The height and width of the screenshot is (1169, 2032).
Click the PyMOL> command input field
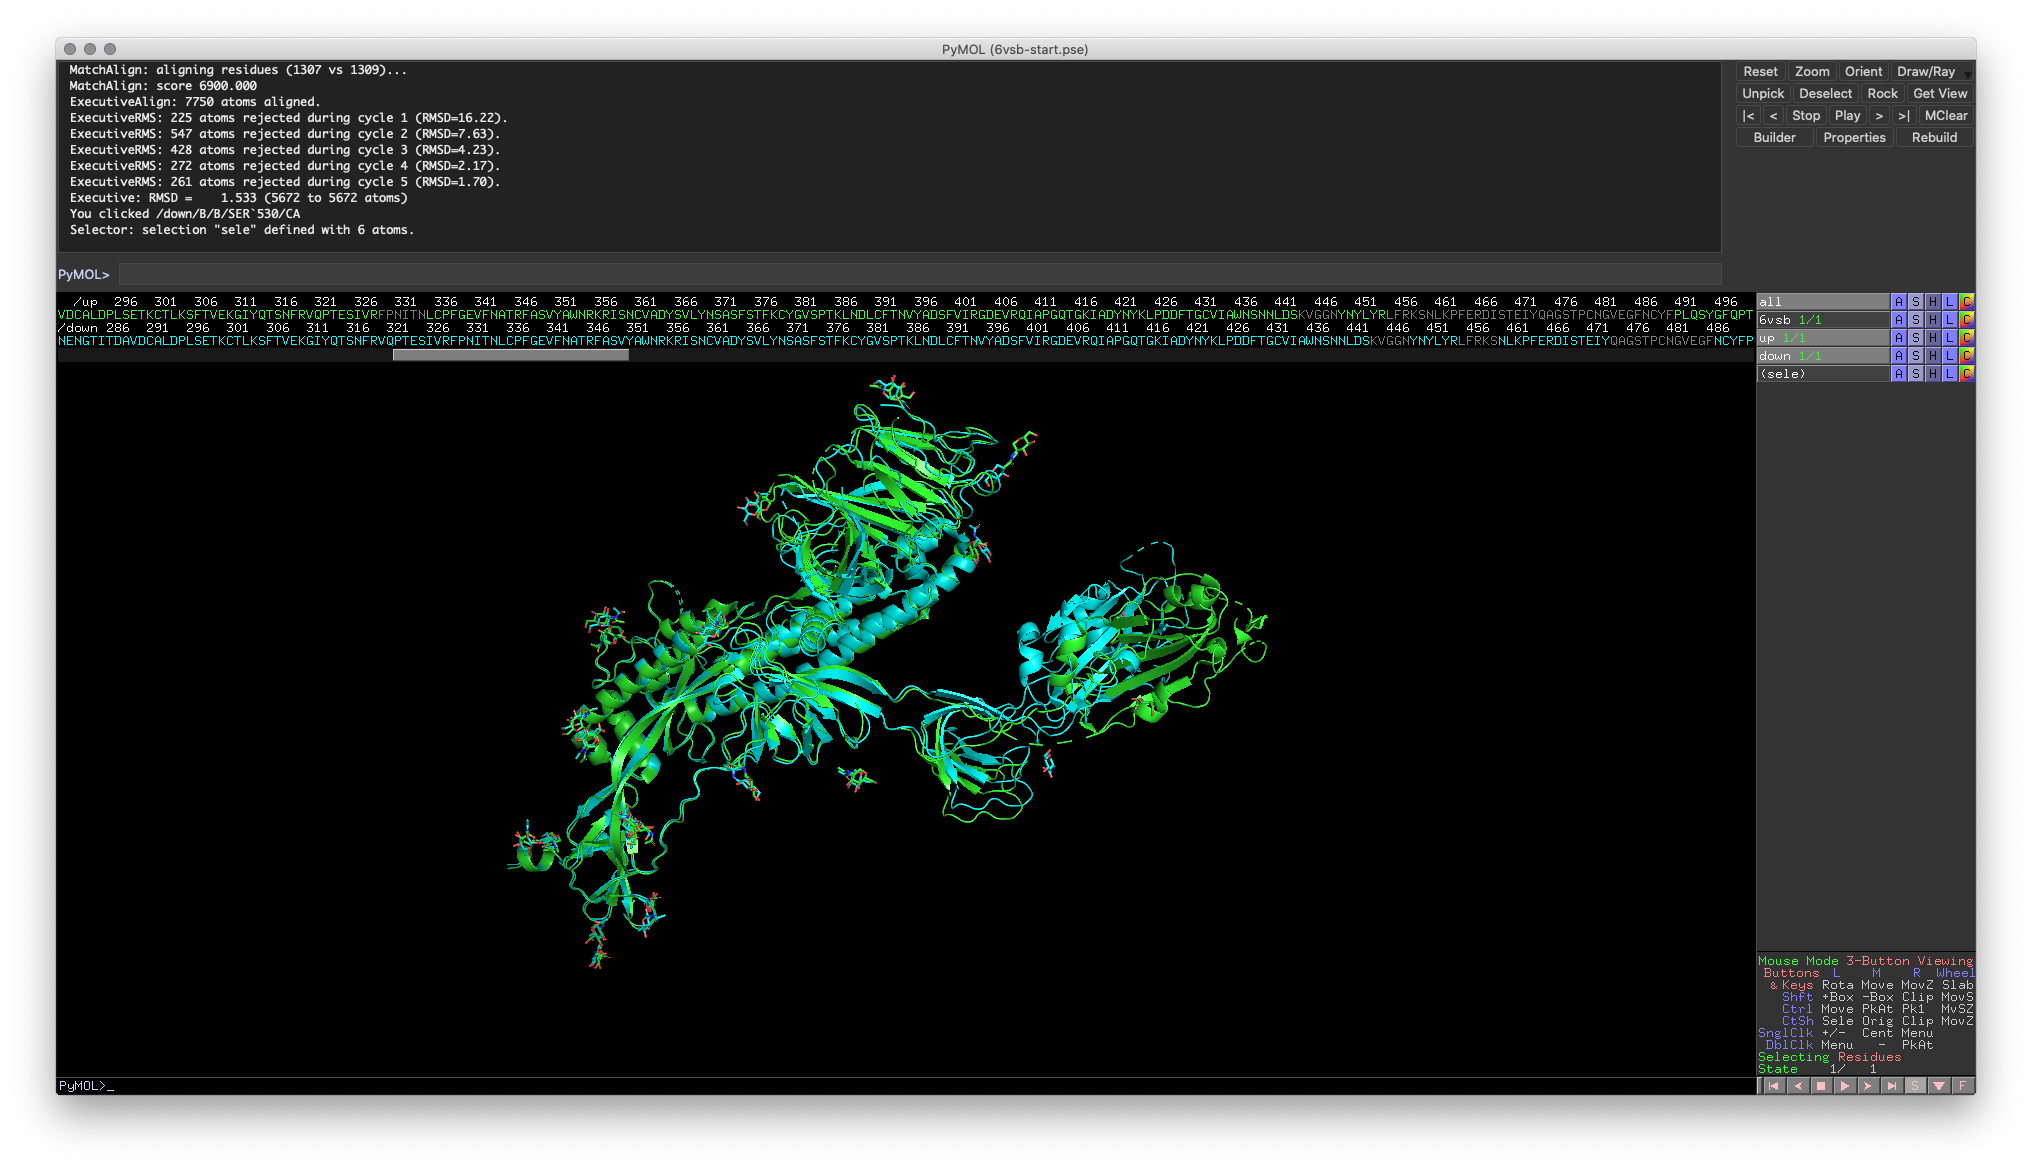coord(919,274)
